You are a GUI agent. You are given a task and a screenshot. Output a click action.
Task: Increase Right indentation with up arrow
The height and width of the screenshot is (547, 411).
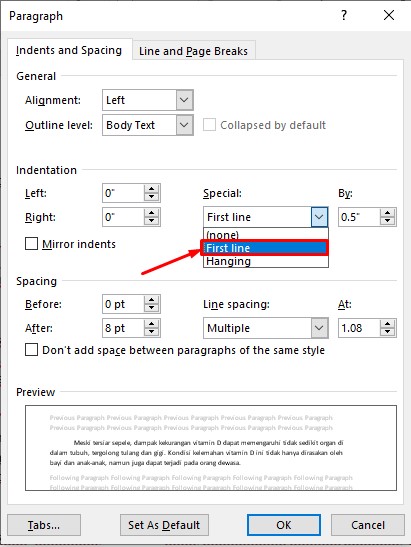tap(152, 213)
